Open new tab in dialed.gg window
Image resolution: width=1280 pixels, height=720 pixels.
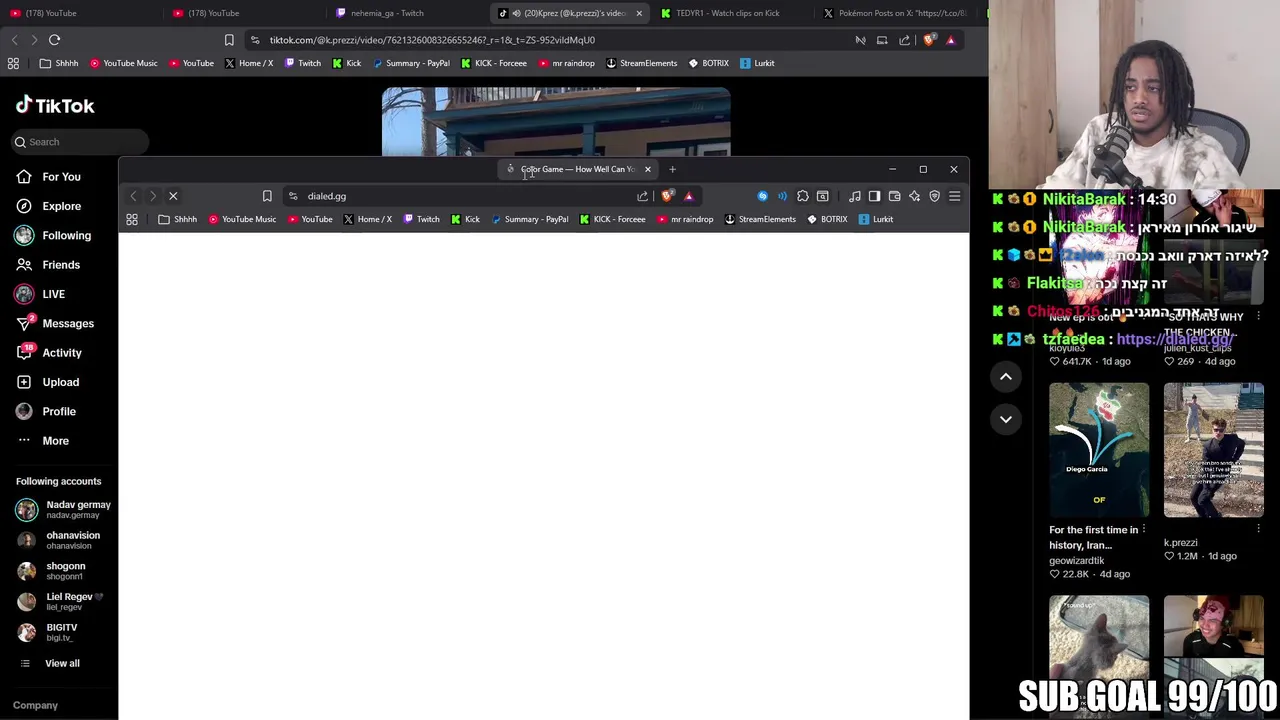coord(672,169)
